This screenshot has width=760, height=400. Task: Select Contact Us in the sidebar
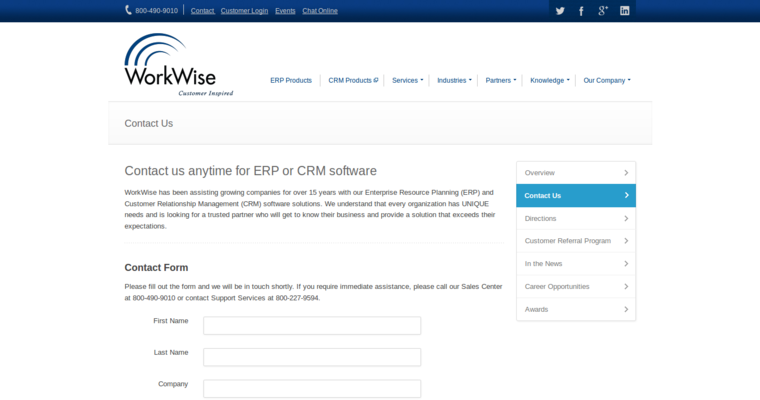[576, 195]
